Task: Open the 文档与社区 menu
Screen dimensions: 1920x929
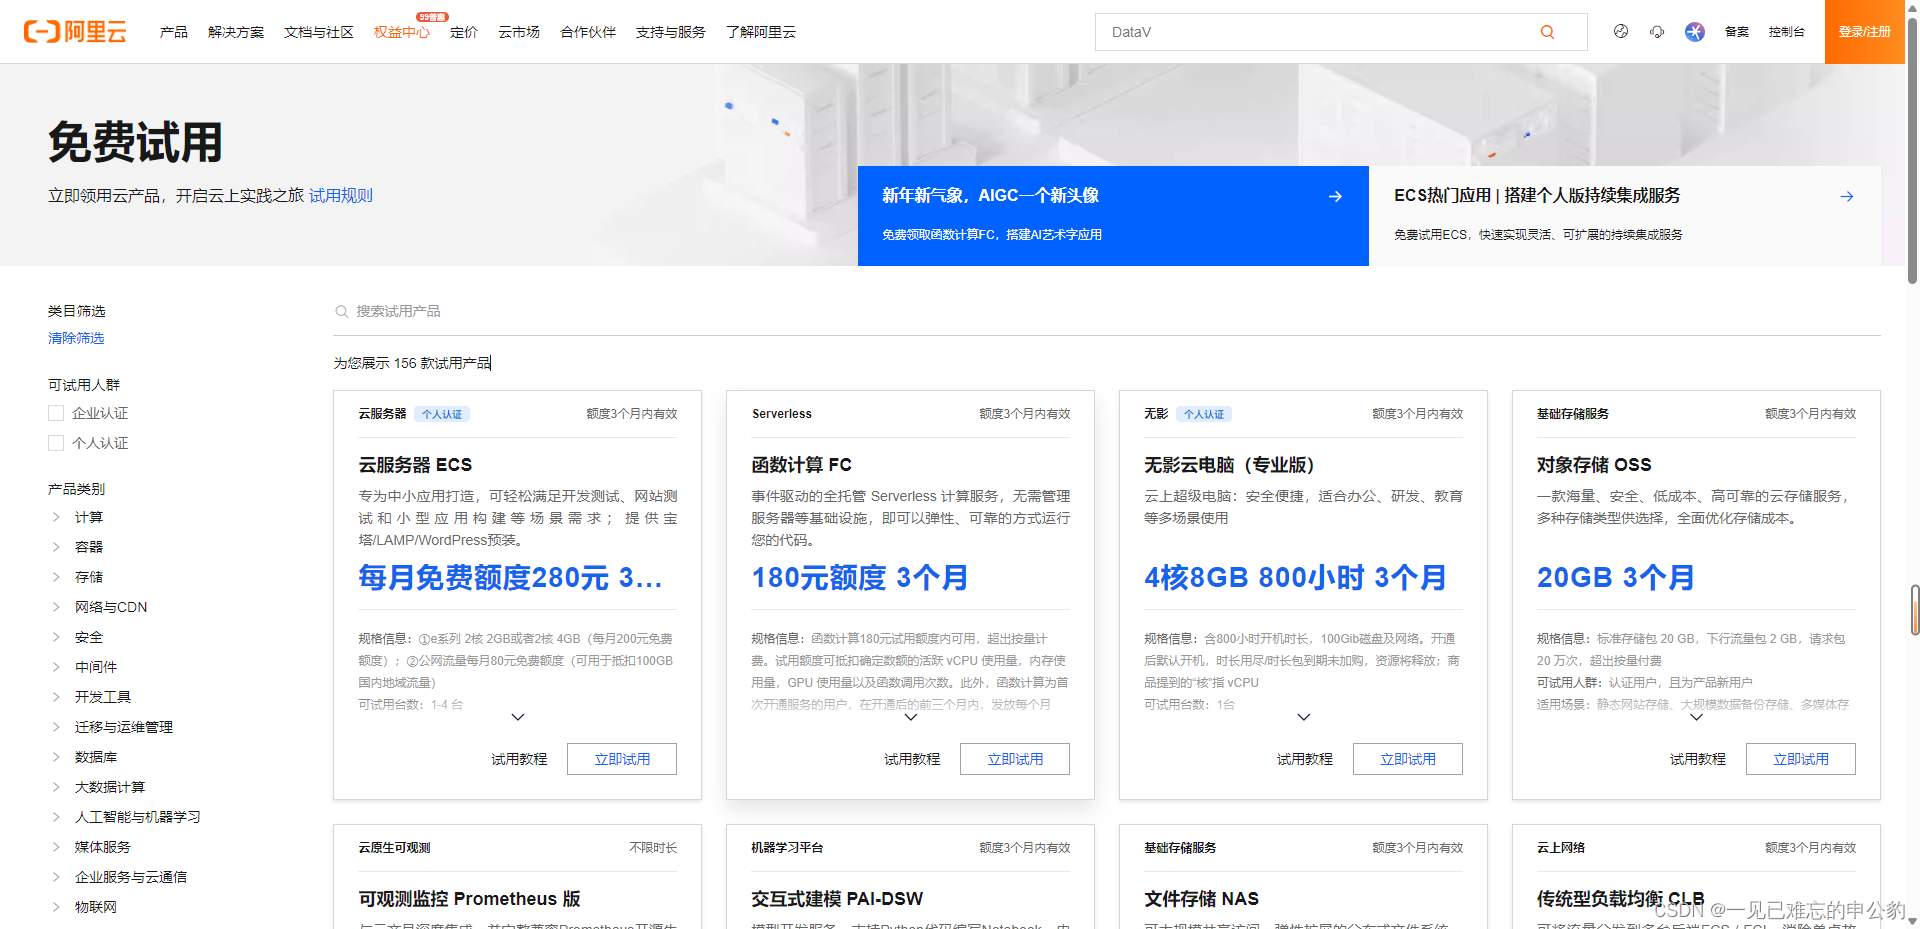Action: (319, 32)
